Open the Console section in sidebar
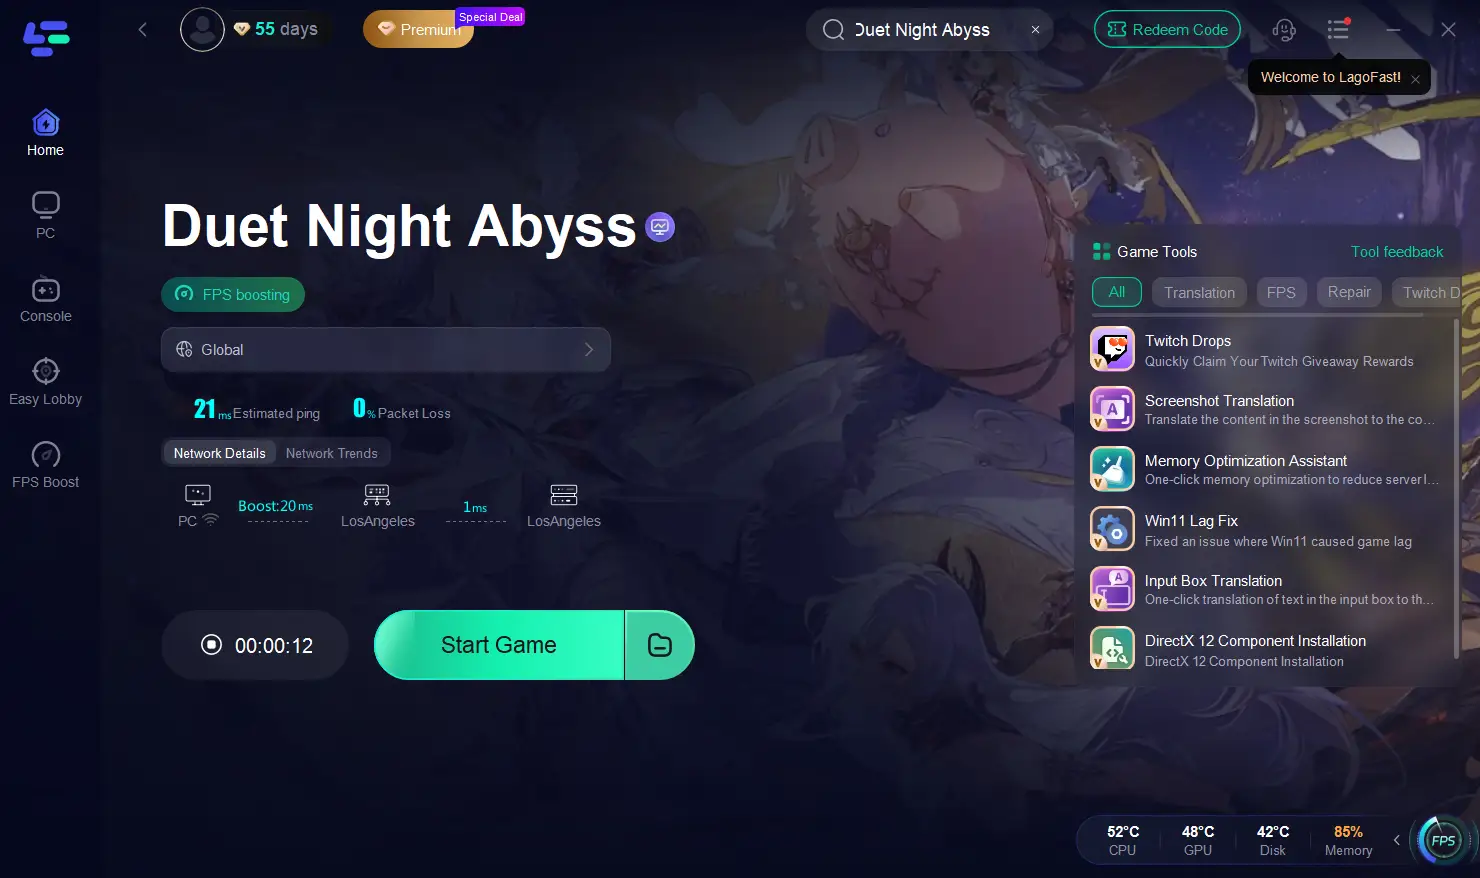This screenshot has height=878, width=1480. click(x=45, y=299)
